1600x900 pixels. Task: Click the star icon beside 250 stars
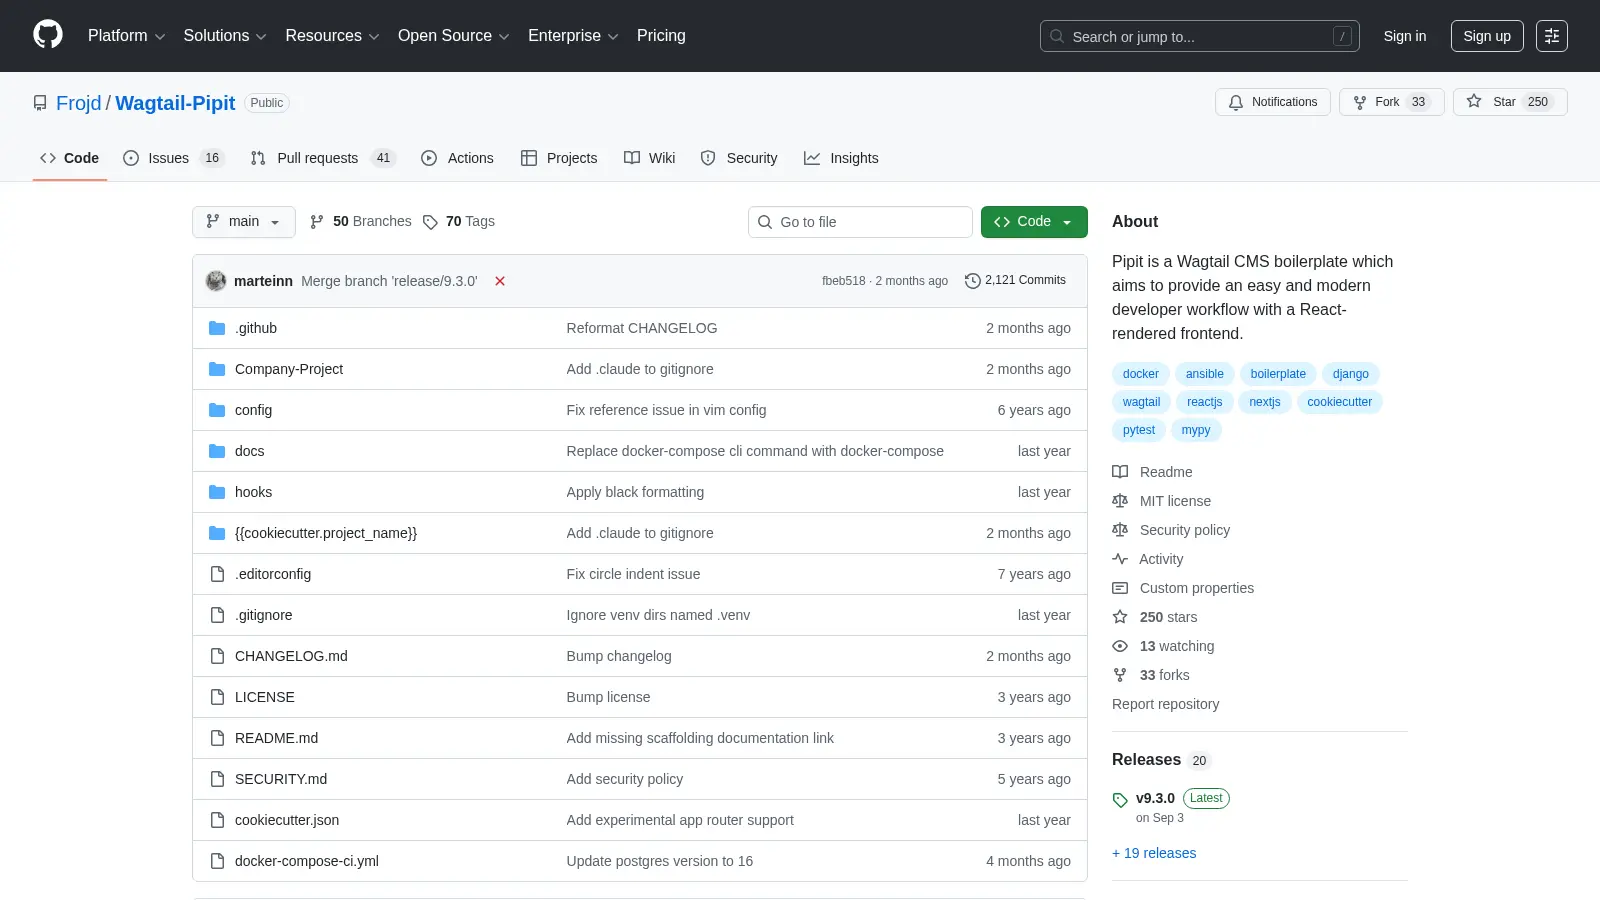[1120, 617]
